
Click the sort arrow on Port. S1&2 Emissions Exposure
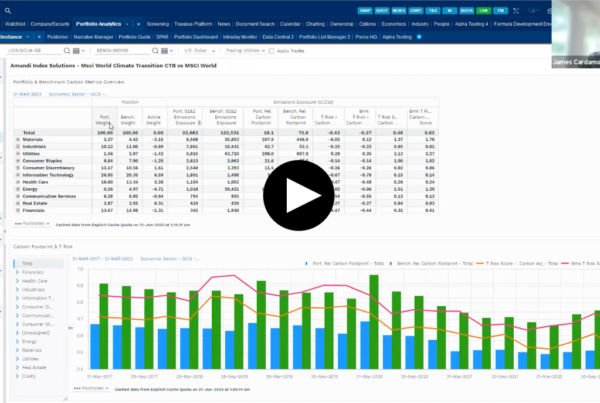(199, 123)
